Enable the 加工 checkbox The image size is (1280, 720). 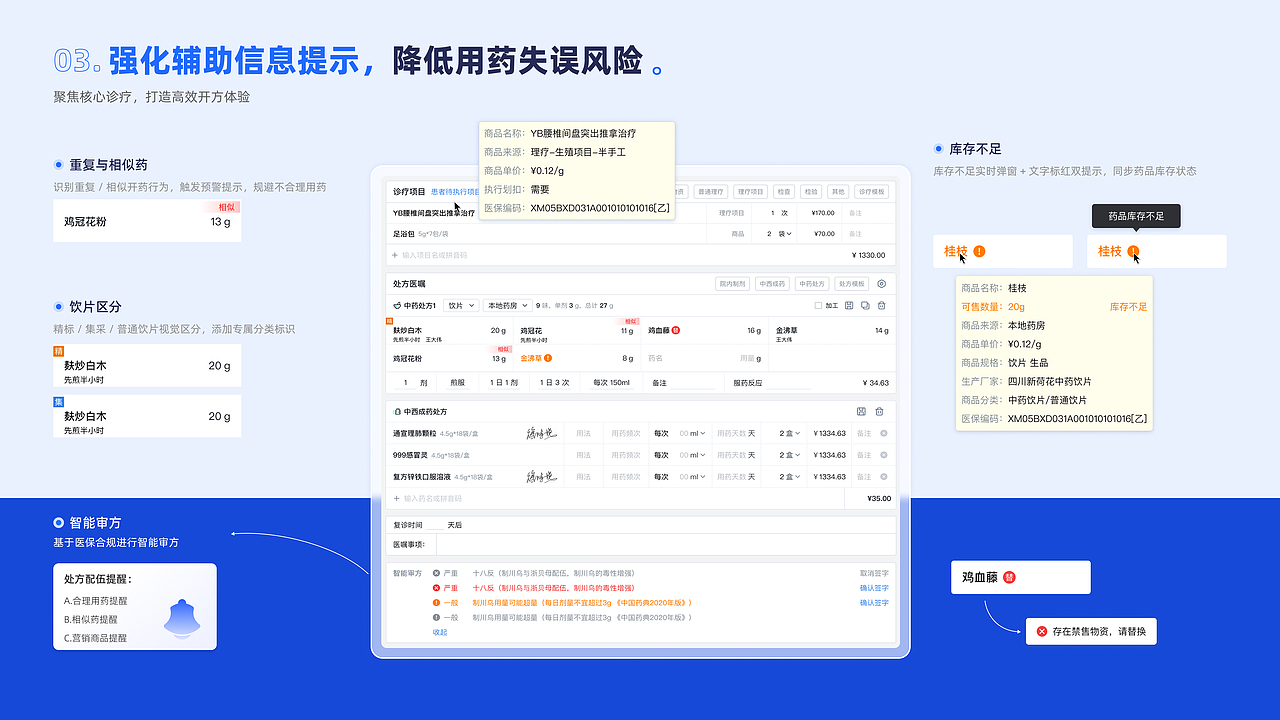818,303
